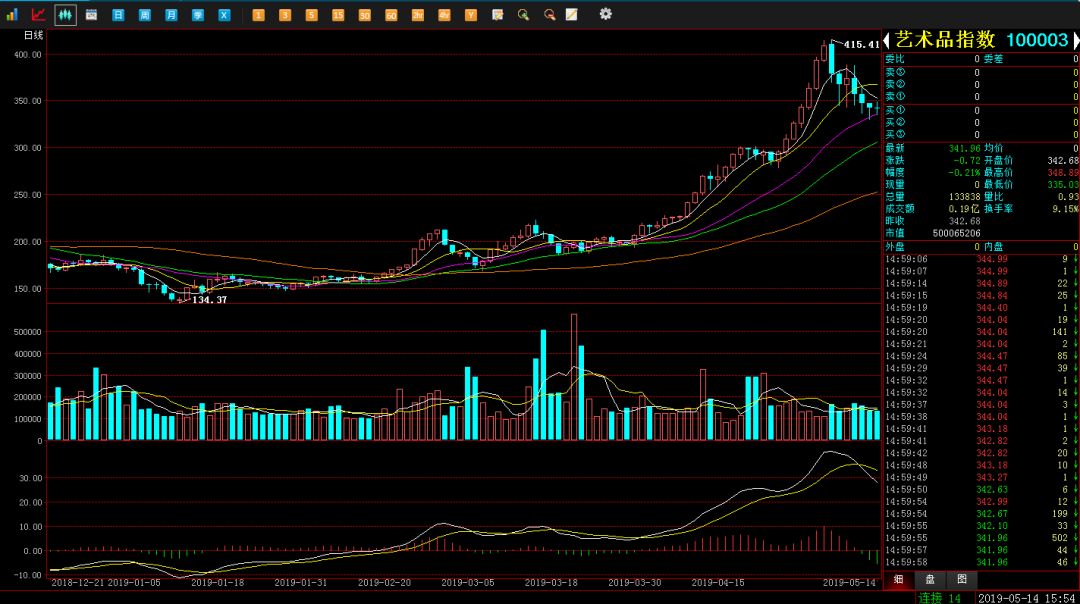Viewport: 1080px width, 604px height.
Task: Click the opening price 342.68
Action: [x=1063, y=160]
